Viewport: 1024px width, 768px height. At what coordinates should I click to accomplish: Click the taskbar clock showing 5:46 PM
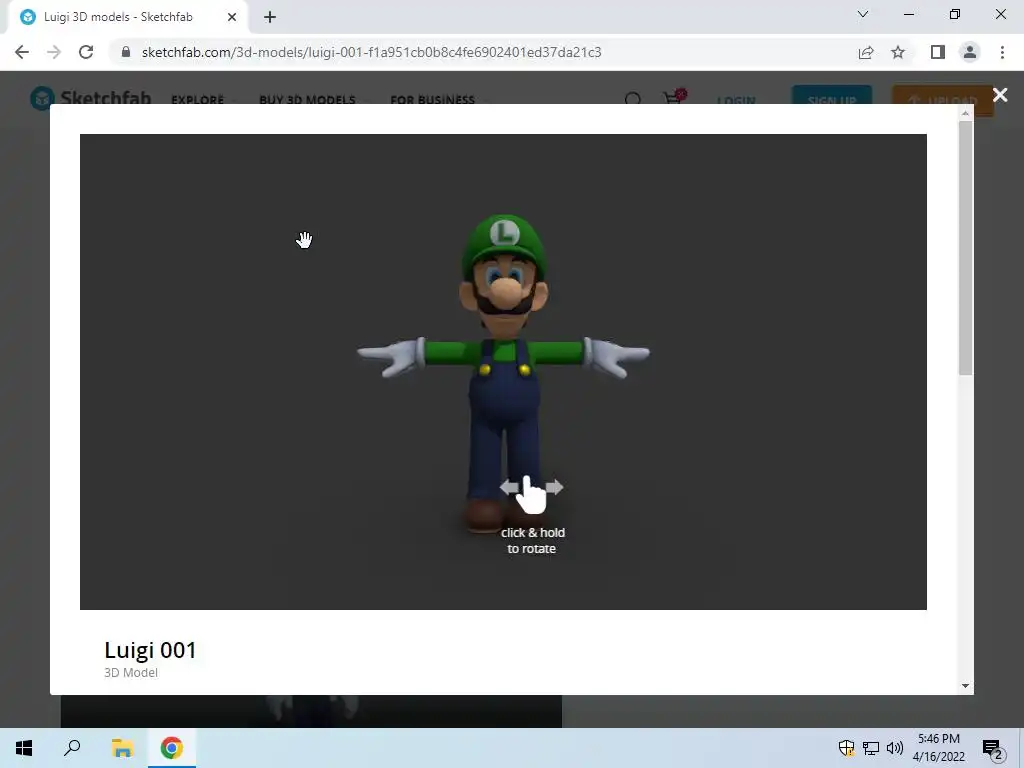(x=938, y=748)
